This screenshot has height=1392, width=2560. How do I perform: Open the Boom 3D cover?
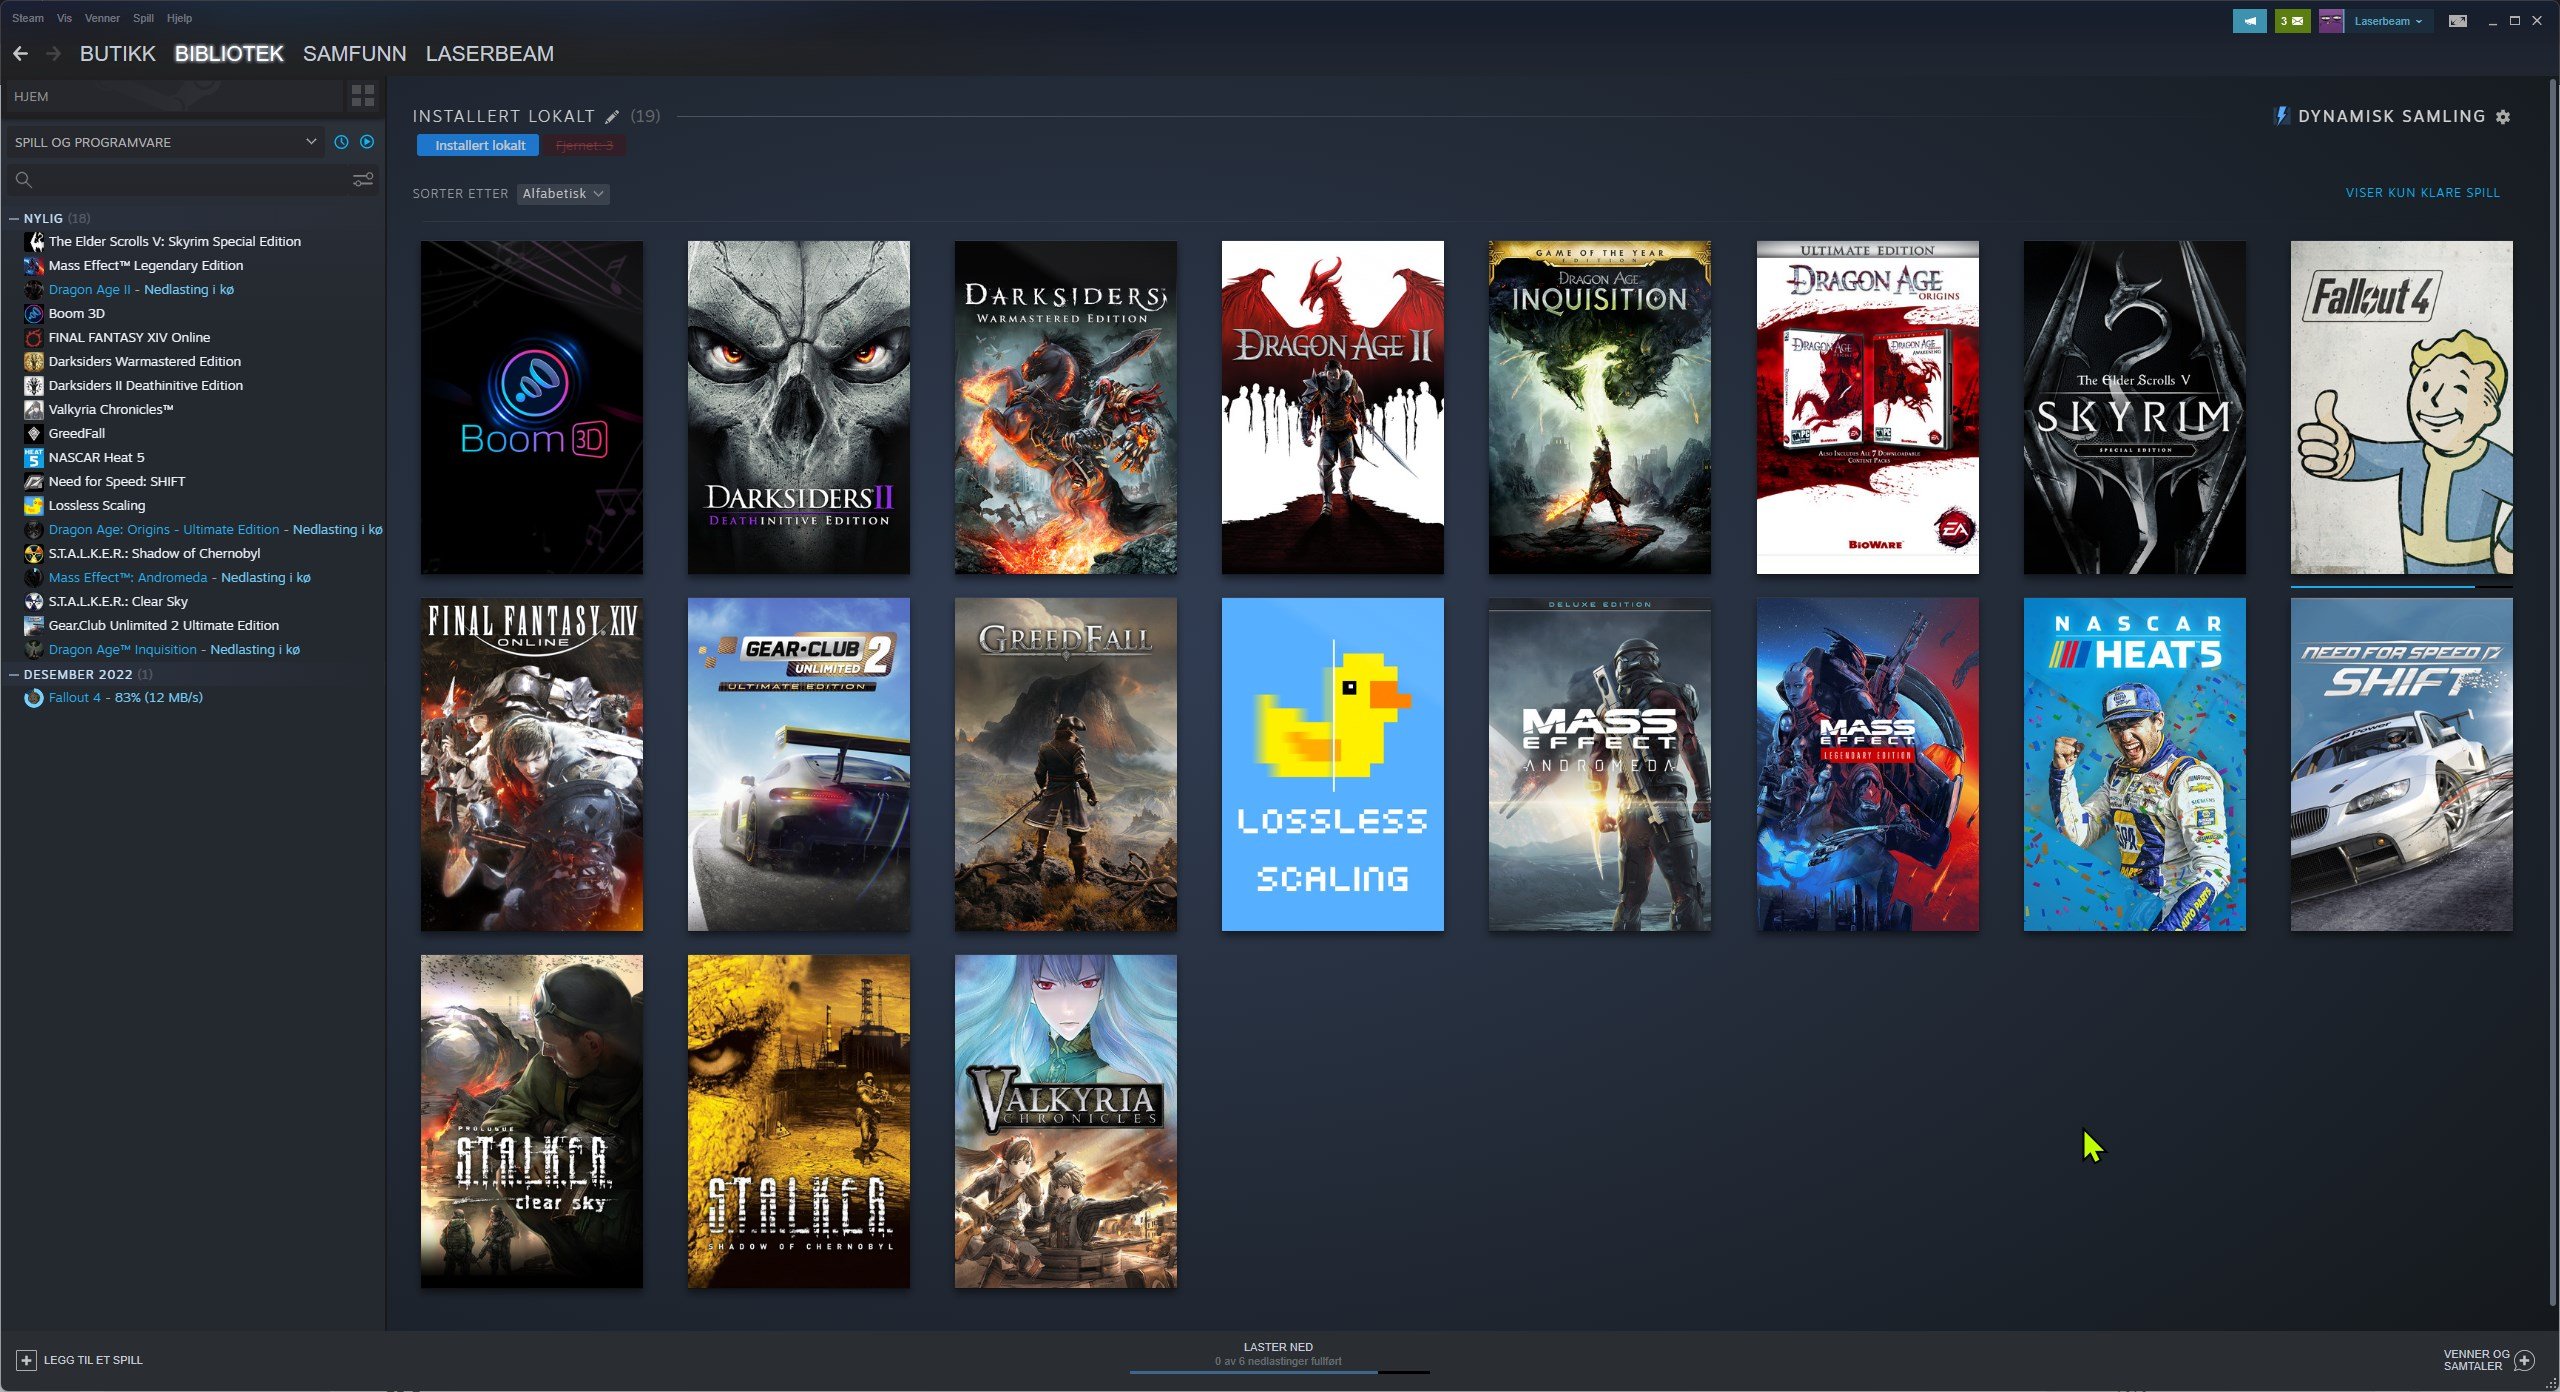[x=532, y=407]
